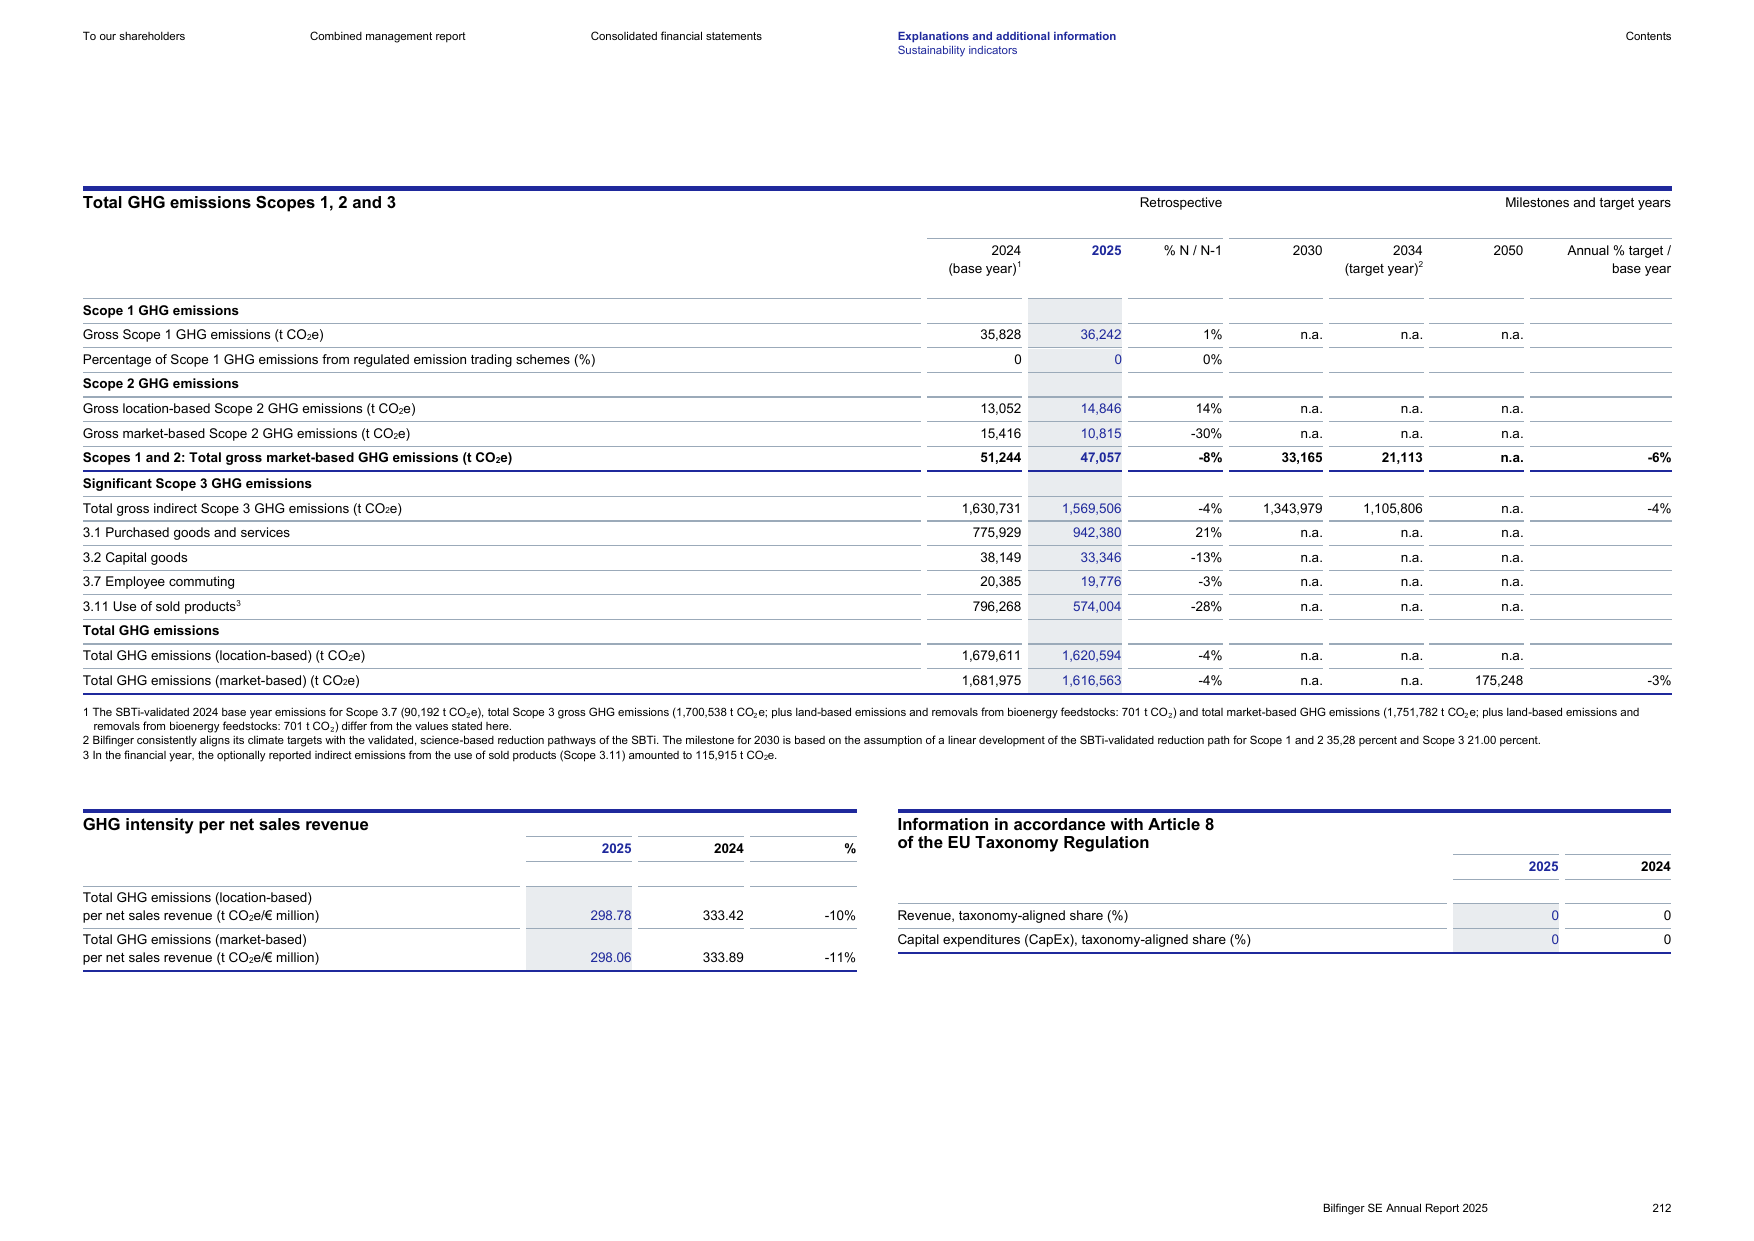Select the Gross Scope 1 2025 value 36,242
This screenshot has height=1241, width=1754.
click(x=1100, y=335)
